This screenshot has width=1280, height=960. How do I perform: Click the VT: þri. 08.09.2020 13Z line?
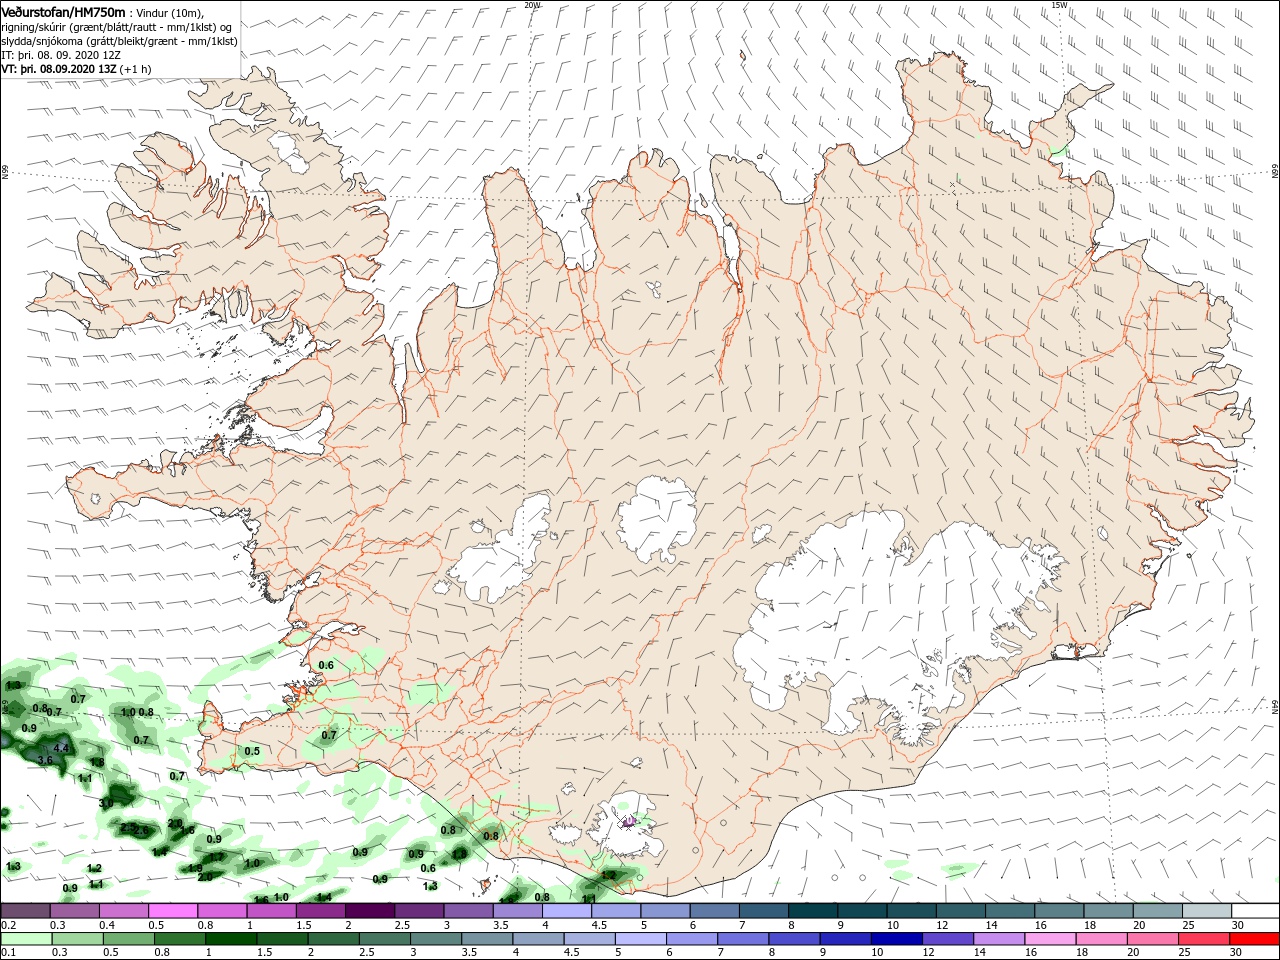(x=76, y=69)
